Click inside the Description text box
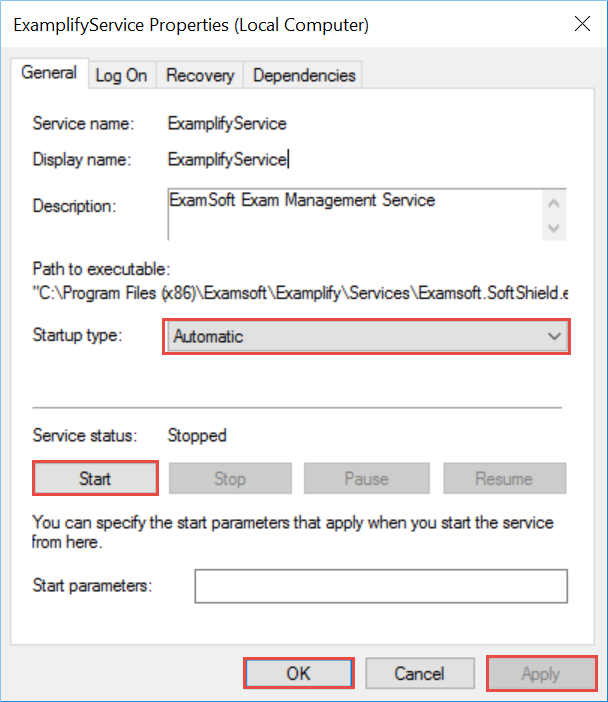The height and width of the screenshot is (702, 608). [x=353, y=212]
